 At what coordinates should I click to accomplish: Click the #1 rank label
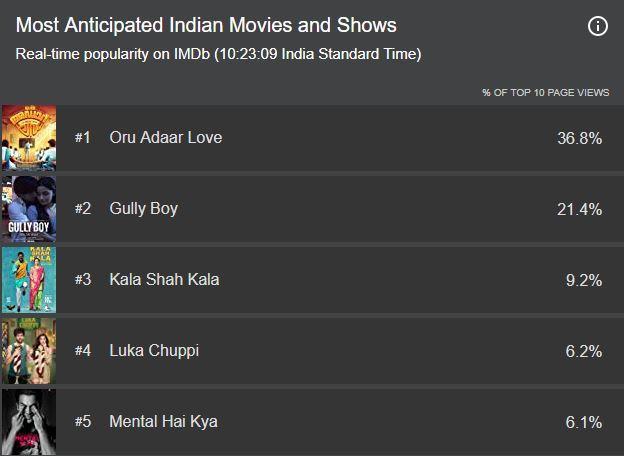[83, 138]
